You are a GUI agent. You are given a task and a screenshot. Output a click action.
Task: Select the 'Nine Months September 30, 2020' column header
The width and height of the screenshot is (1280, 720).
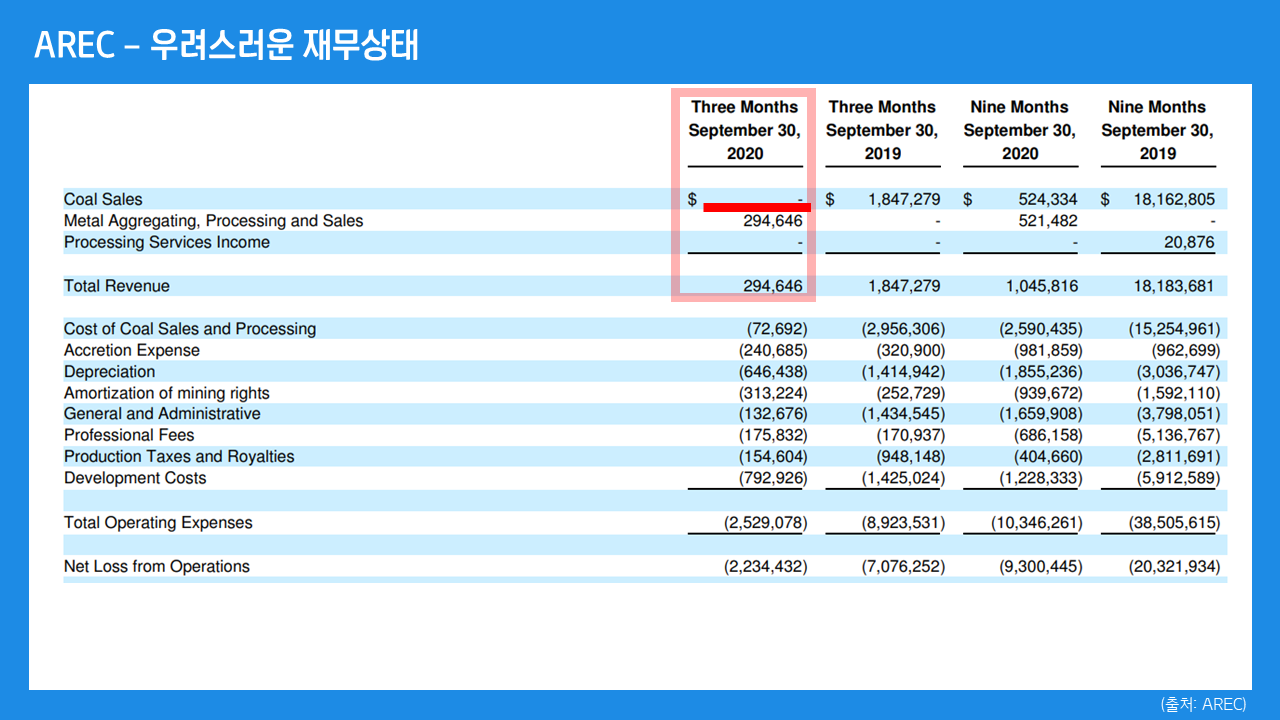click(x=1020, y=130)
